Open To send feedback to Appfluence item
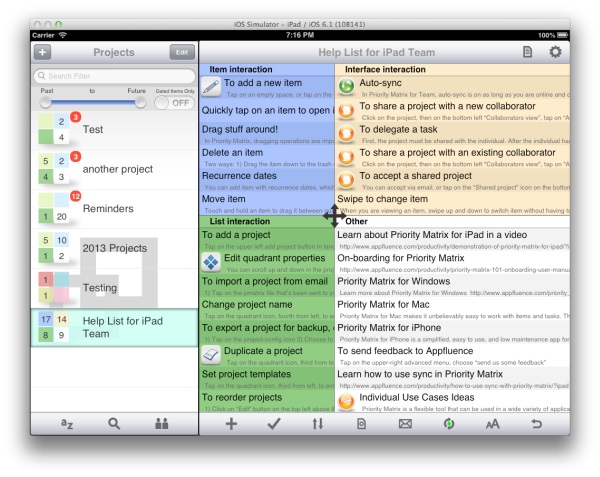Screen dimensions: 600x477 coord(452,355)
